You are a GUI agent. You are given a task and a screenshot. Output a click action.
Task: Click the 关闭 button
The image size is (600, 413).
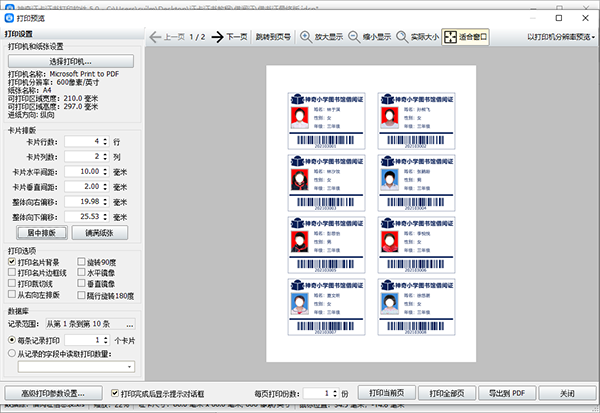pyautogui.click(x=567, y=393)
